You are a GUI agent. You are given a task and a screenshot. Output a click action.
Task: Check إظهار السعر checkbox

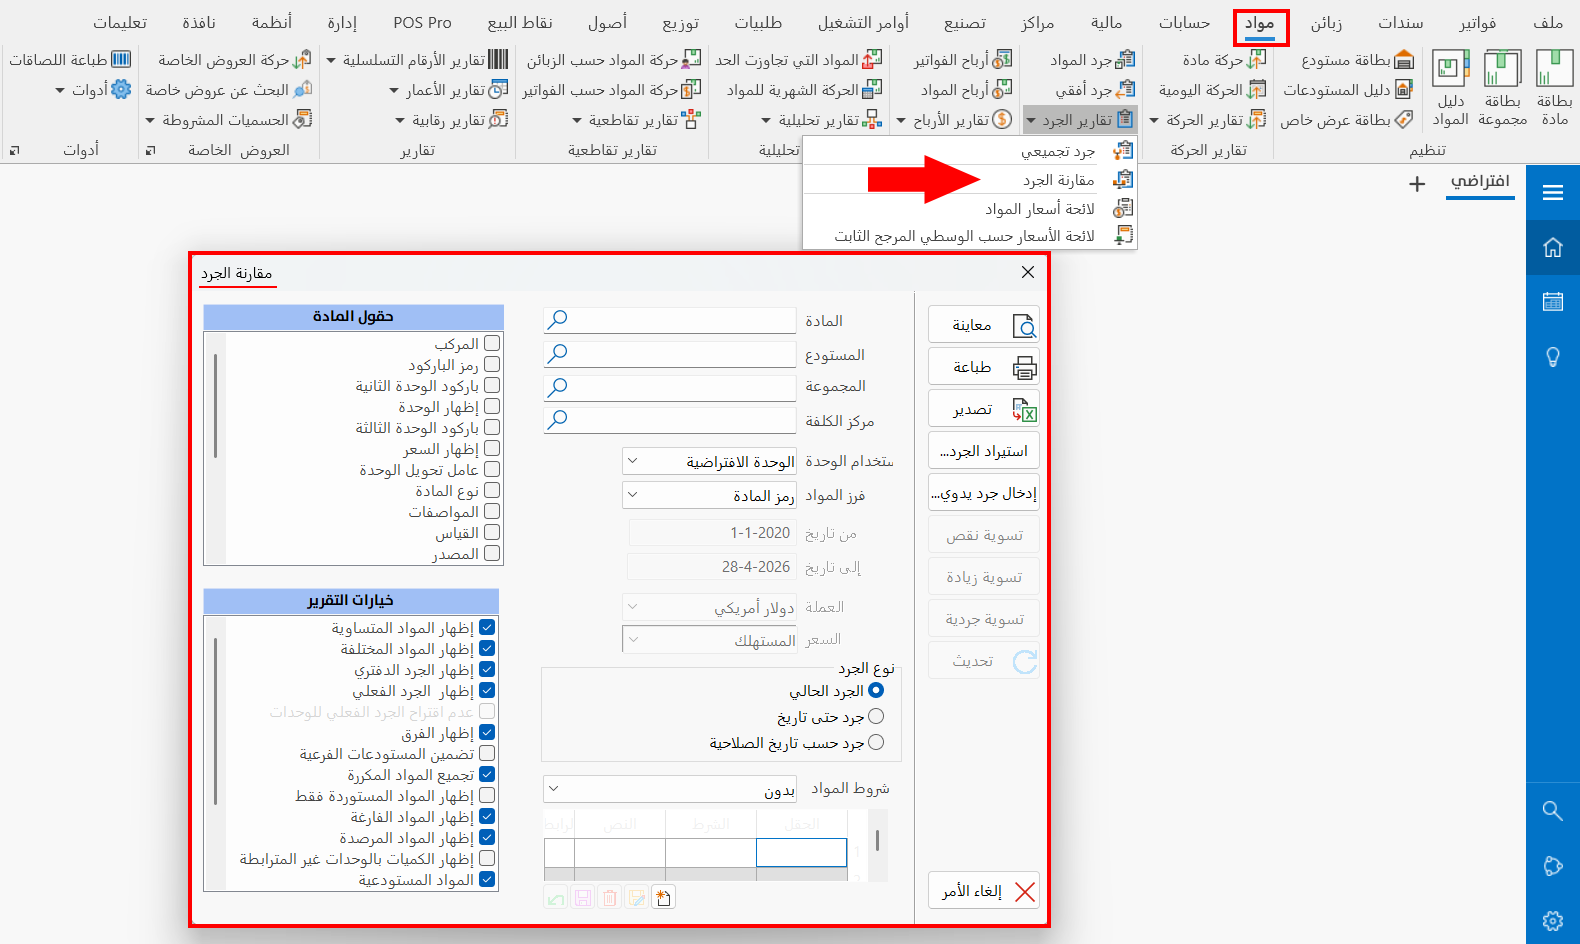click(x=492, y=448)
